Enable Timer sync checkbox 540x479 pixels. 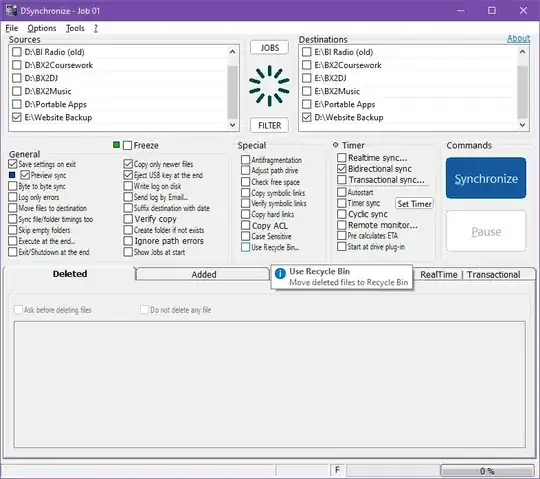[x=342, y=203]
